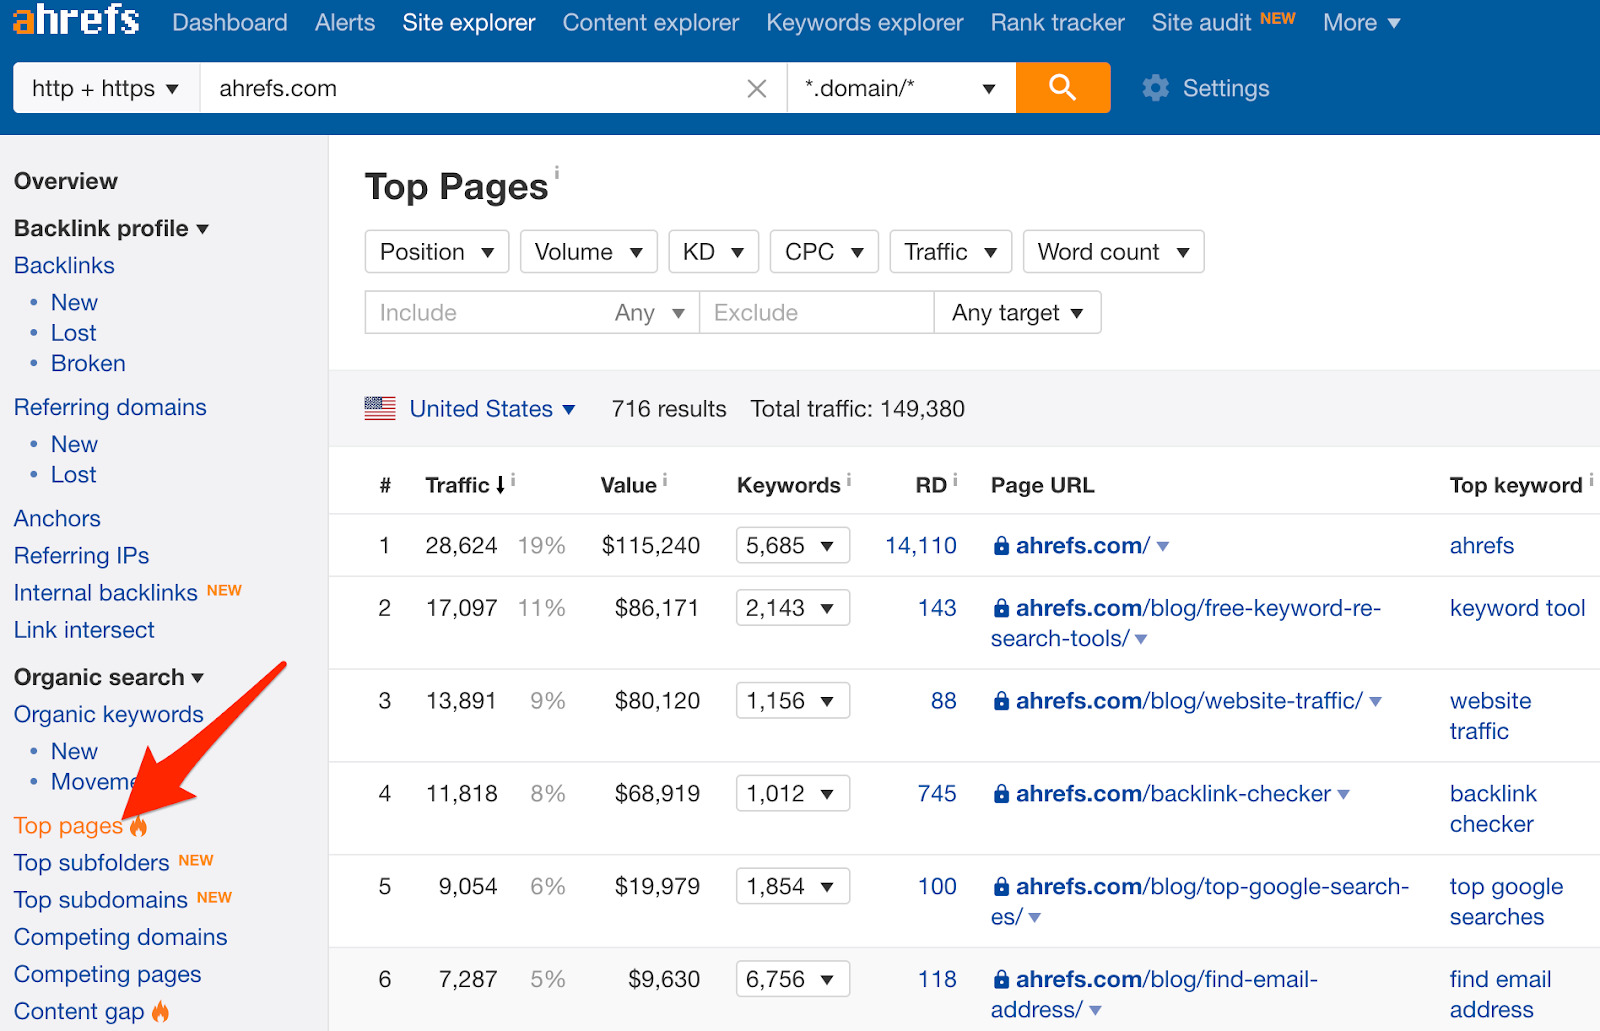Open the Word count filter dropdown
The width and height of the screenshot is (1600, 1031).
point(1113,252)
